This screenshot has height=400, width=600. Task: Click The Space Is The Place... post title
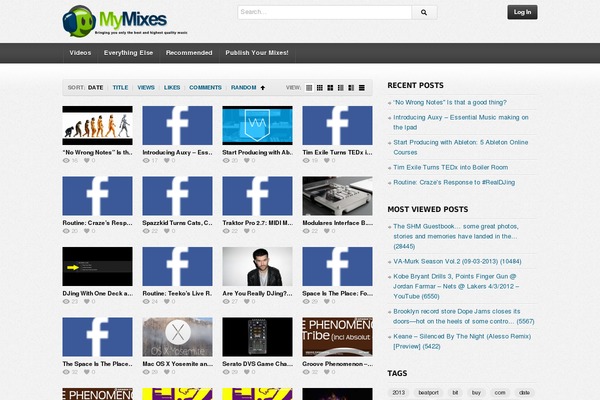click(98, 364)
